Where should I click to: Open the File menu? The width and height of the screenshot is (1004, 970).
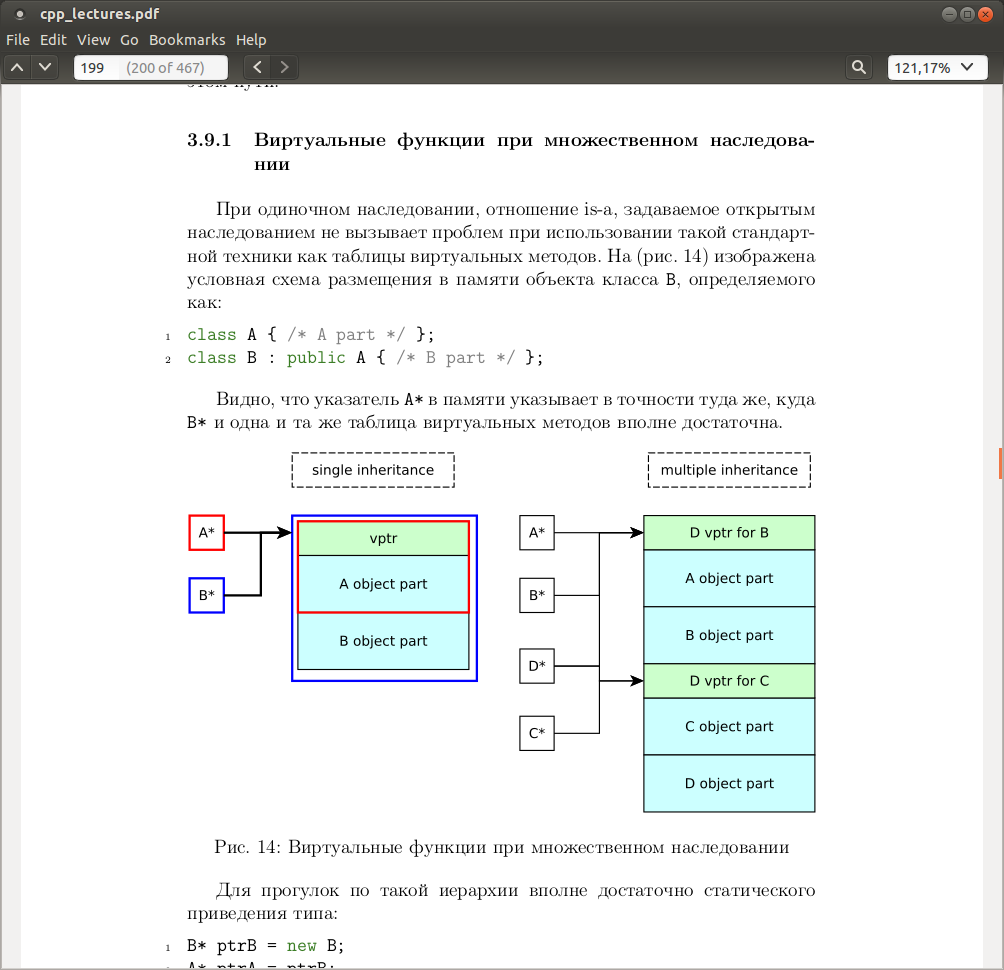(x=18, y=40)
